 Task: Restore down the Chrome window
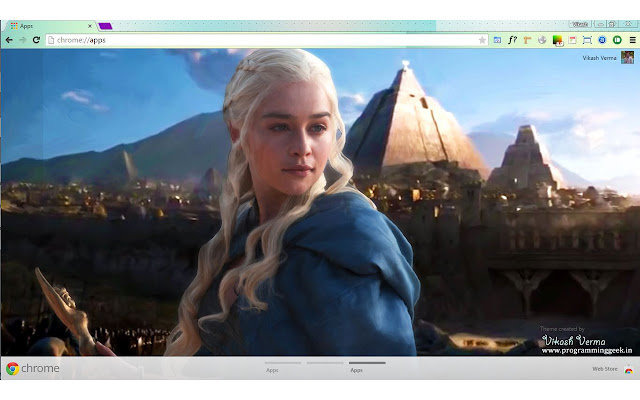coord(612,24)
